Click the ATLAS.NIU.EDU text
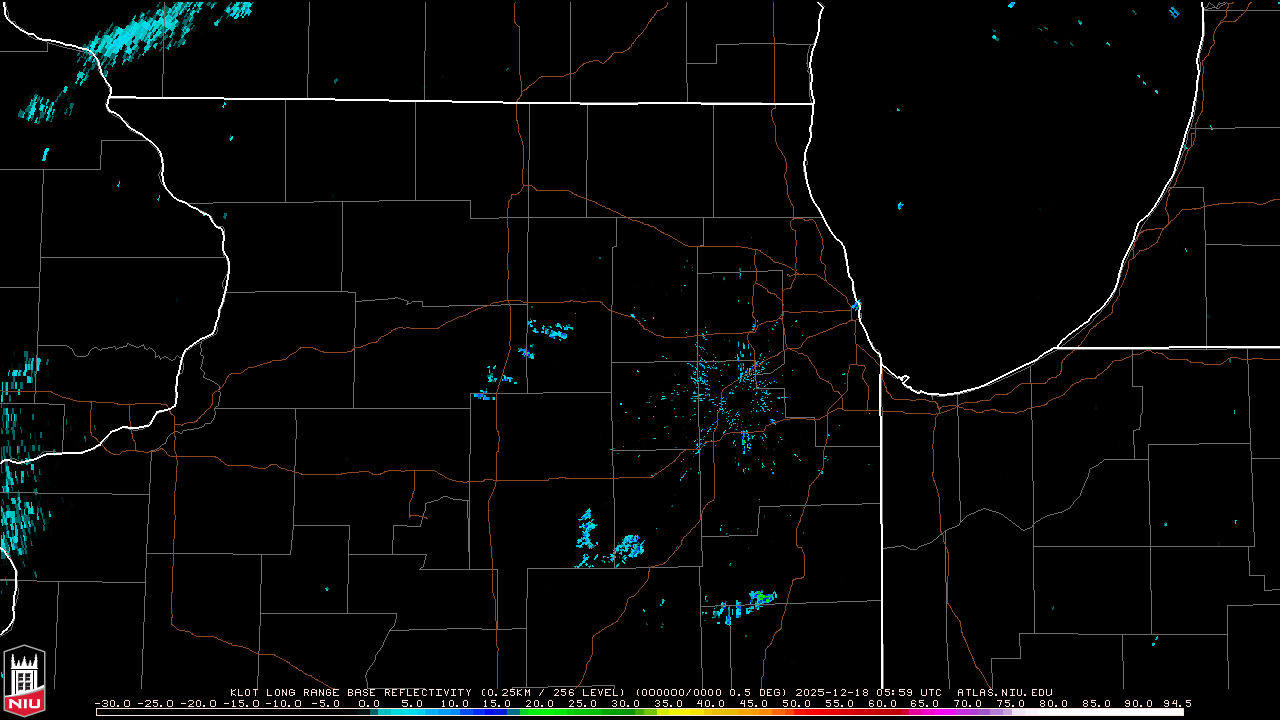 pyautogui.click(x=1004, y=692)
